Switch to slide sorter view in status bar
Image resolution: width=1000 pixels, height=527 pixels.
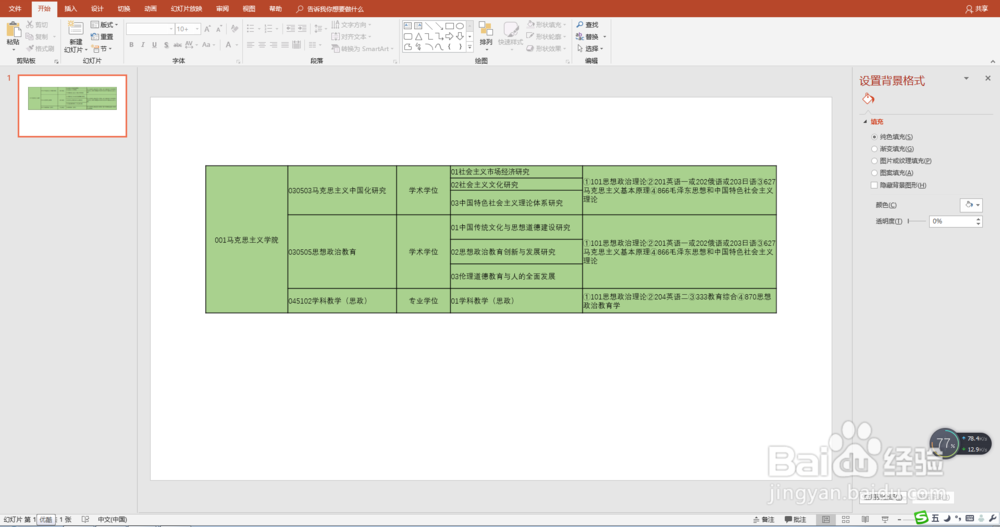pyautogui.click(x=846, y=520)
